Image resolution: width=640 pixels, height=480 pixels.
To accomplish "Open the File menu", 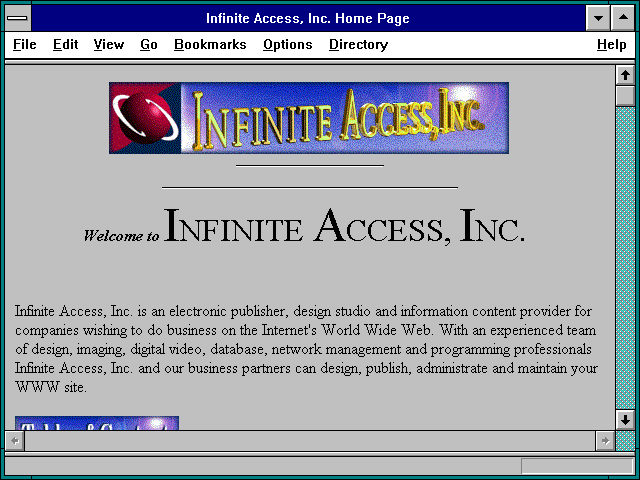I will [x=24, y=44].
